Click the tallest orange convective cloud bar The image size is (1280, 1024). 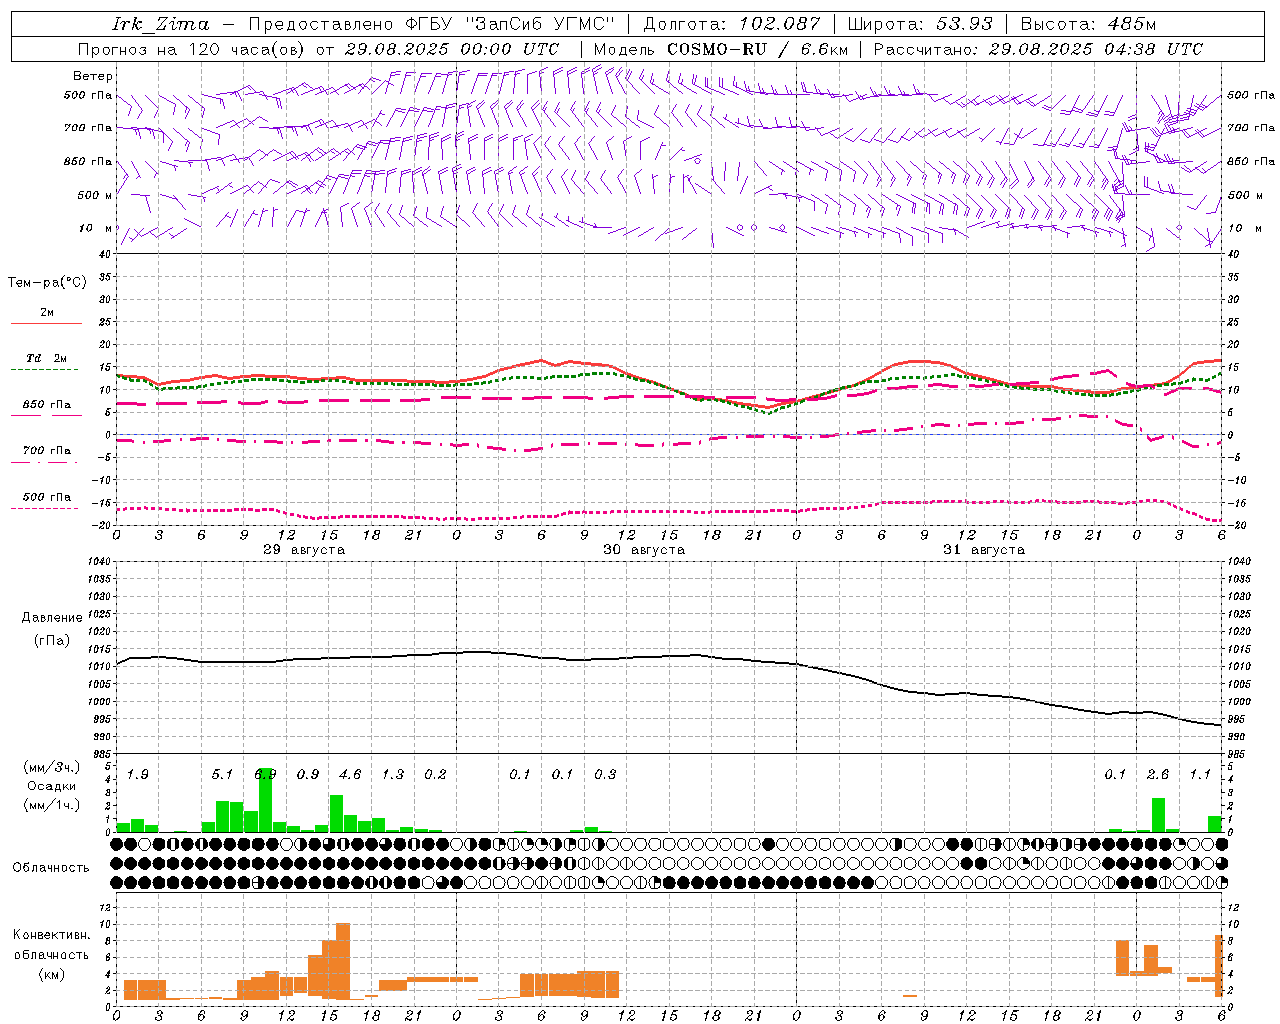(343, 961)
